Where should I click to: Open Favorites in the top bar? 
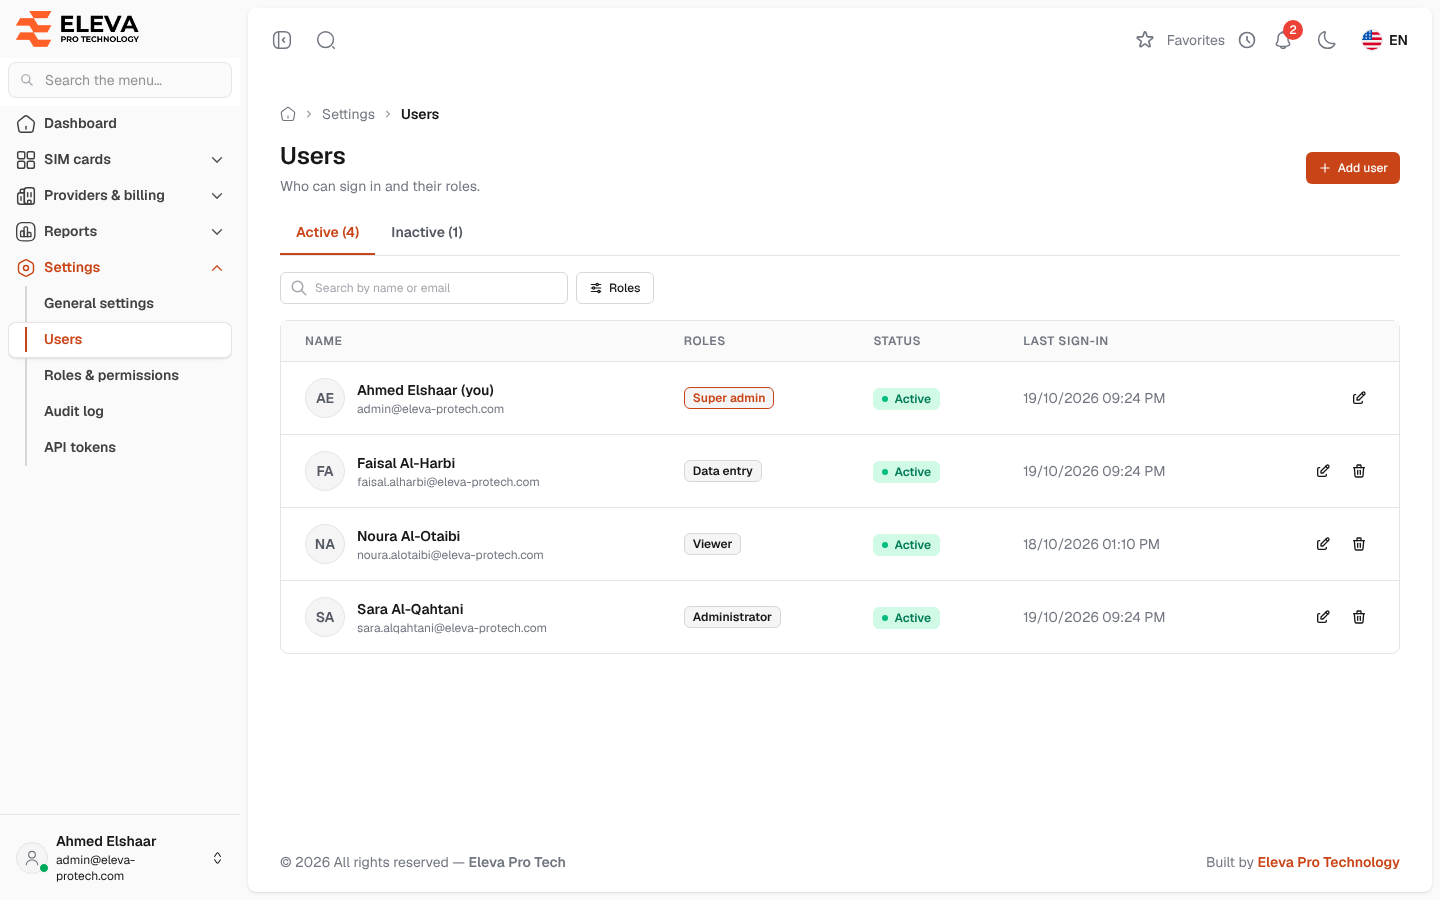[x=1180, y=40]
